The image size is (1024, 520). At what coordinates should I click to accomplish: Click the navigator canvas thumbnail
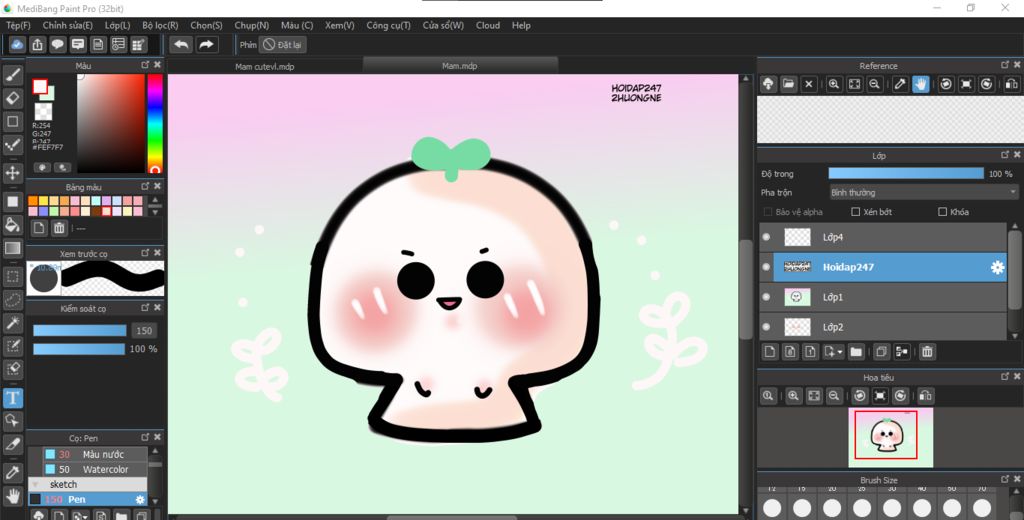click(x=891, y=438)
